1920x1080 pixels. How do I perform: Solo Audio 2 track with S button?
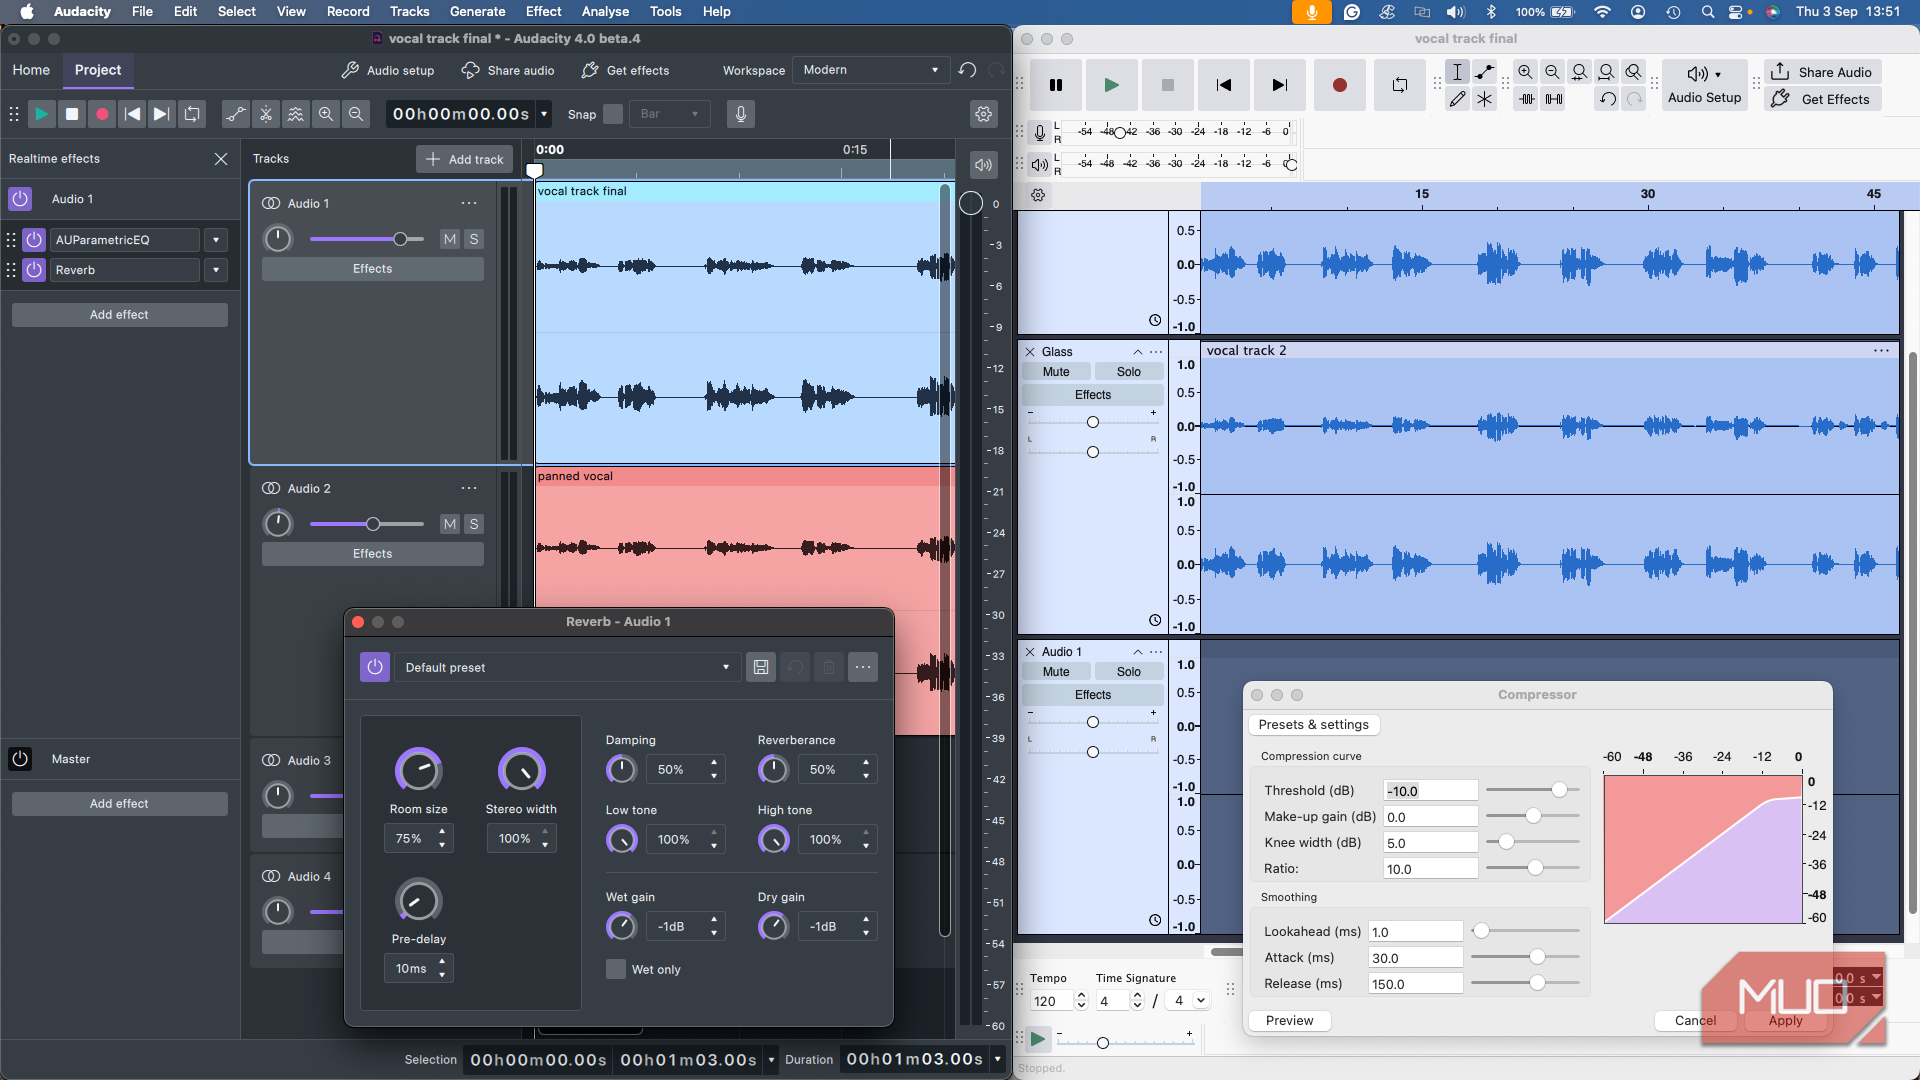(x=474, y=524)
